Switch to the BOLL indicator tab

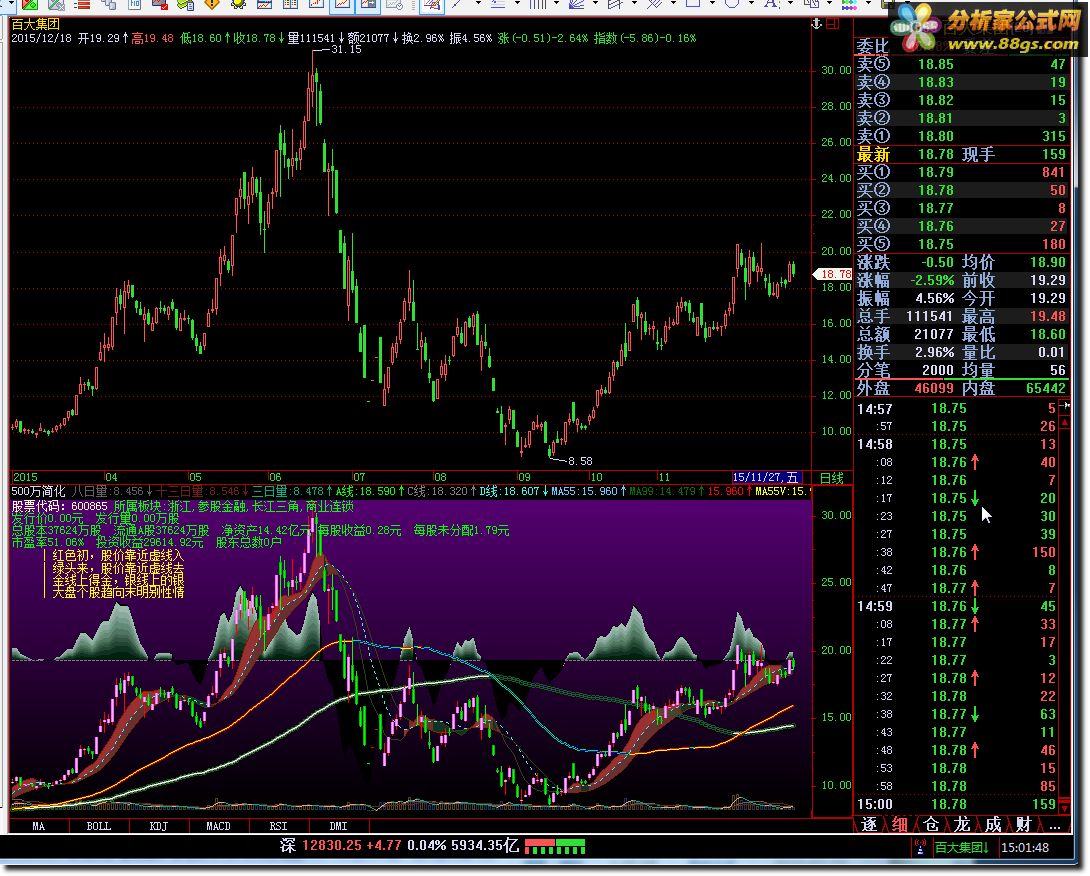(98, 826)
